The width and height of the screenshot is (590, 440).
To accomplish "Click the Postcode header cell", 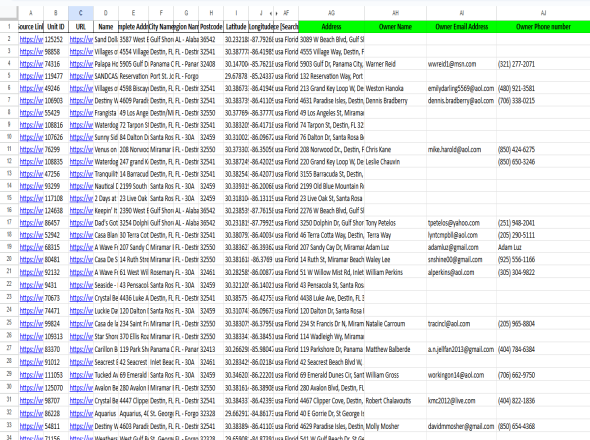I will (x=211, y=27).
